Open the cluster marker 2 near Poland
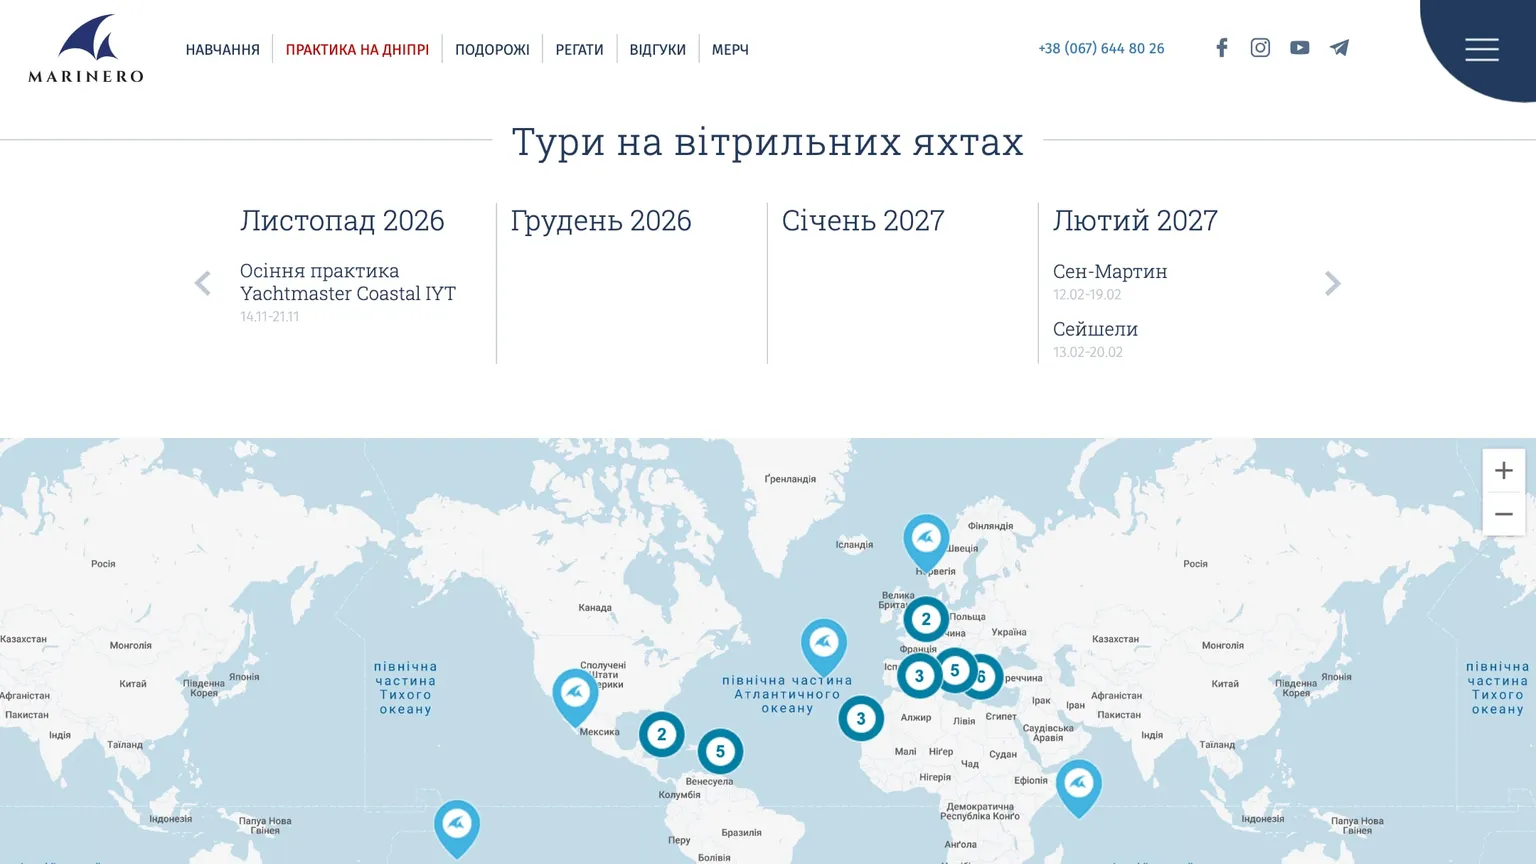Viewport: 1536px width, 864px height. (x=926, y=619)
